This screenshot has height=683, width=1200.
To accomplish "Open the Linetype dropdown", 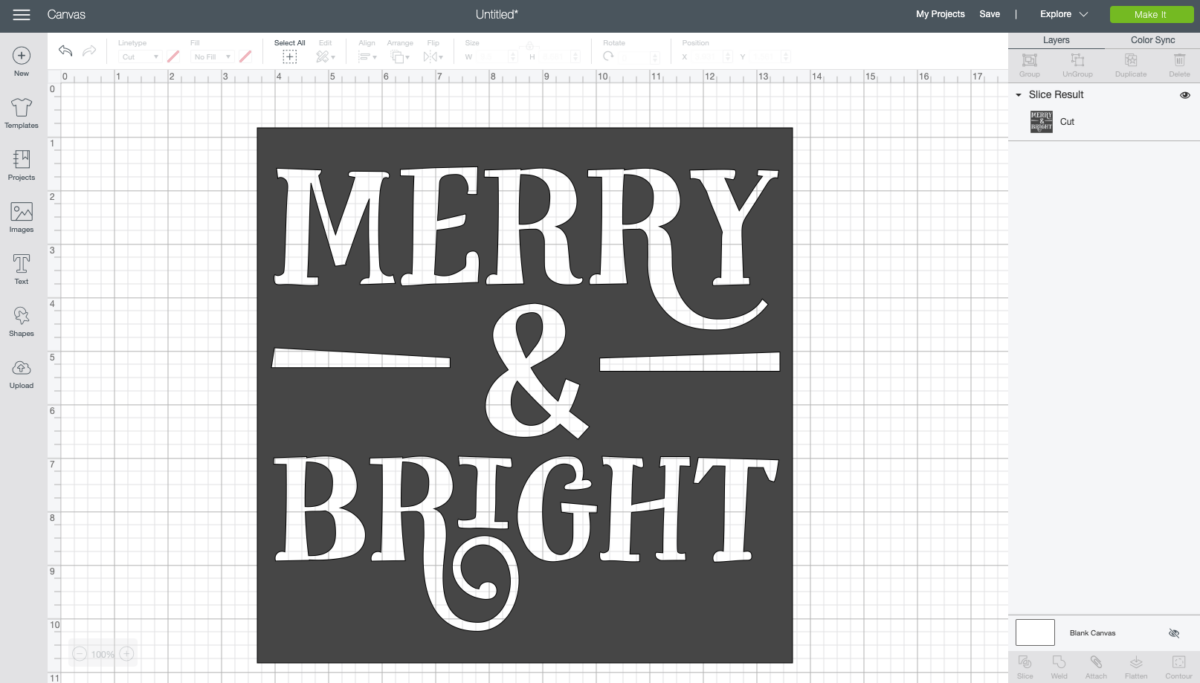I will pyautogui.click(x=139, y=57).
